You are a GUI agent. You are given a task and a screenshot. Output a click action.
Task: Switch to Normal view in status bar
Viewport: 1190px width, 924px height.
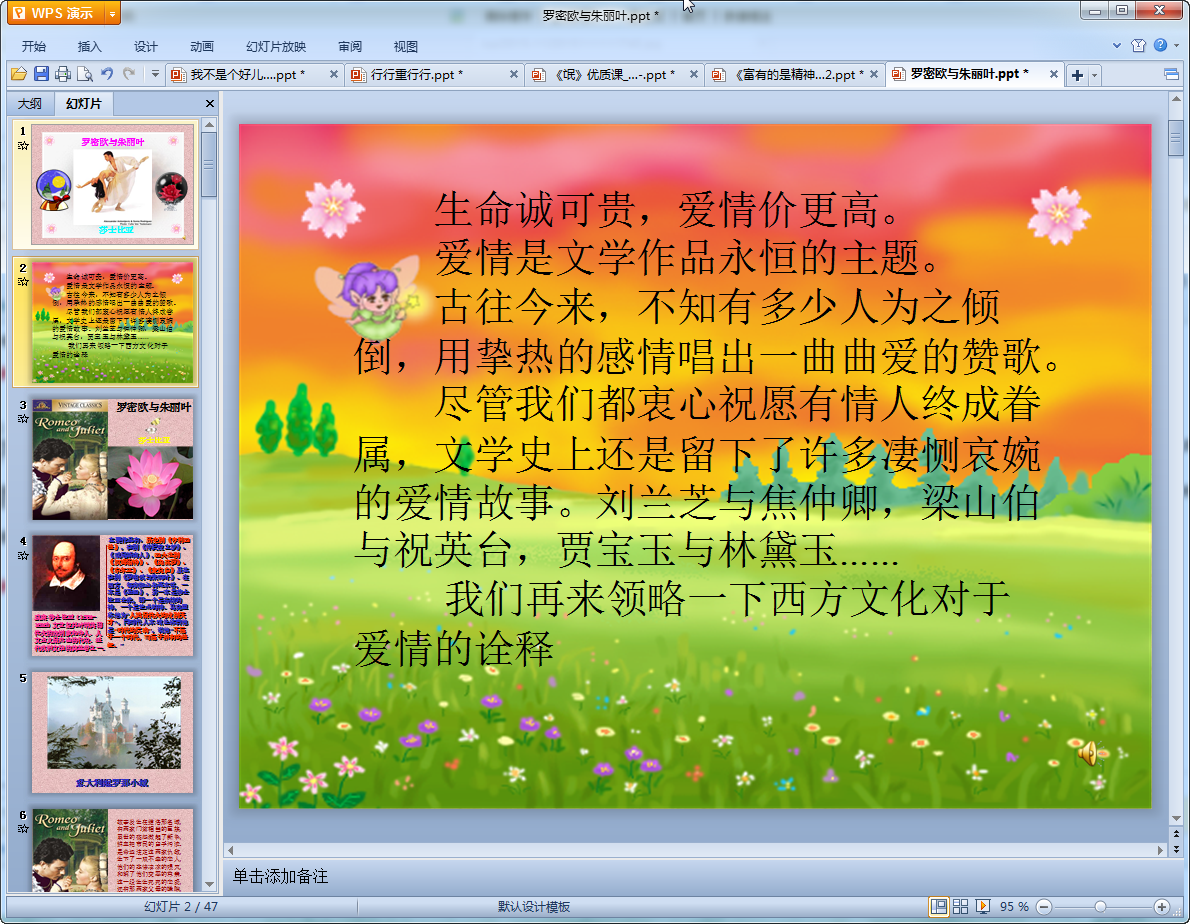coord(939,906)
